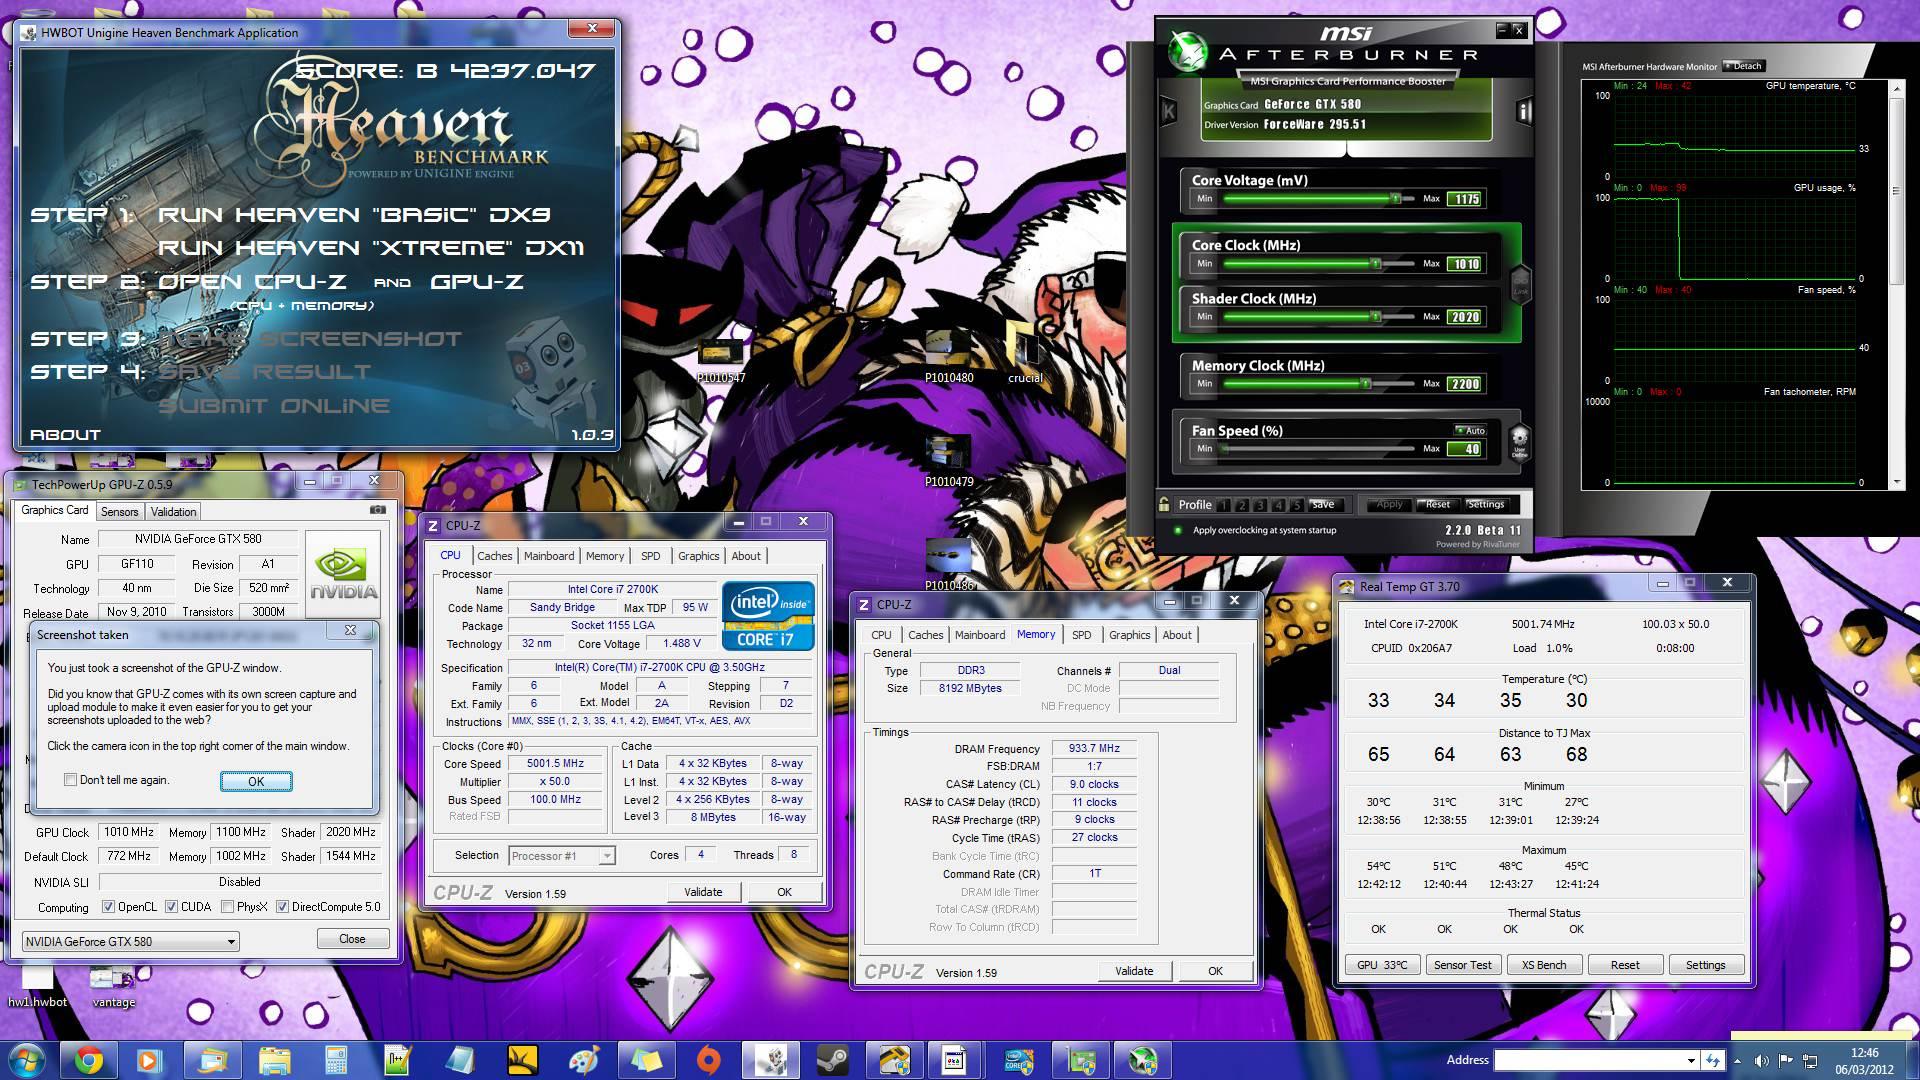This screenshot has width=1920, height=1080.
Task: Open the vantage desktop icon
Action: (x=113, y=988)
